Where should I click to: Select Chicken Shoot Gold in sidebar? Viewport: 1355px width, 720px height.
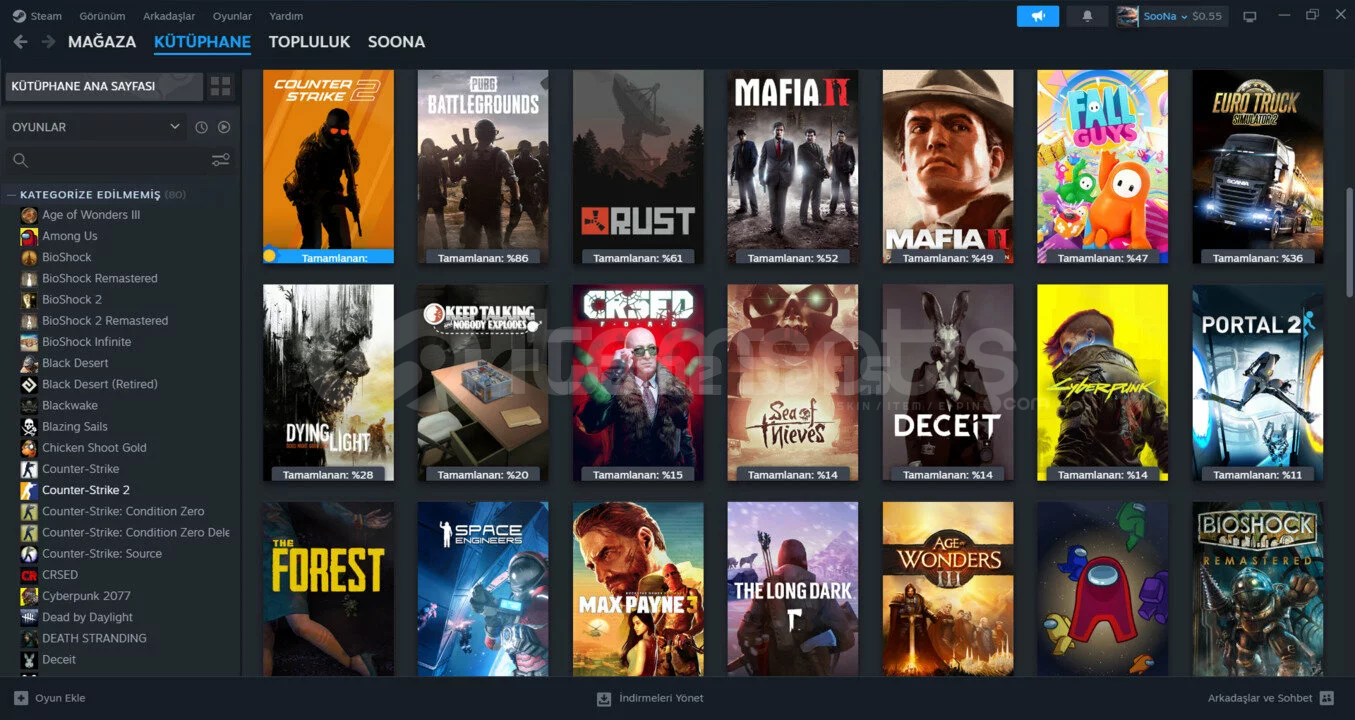pos(94,448)
